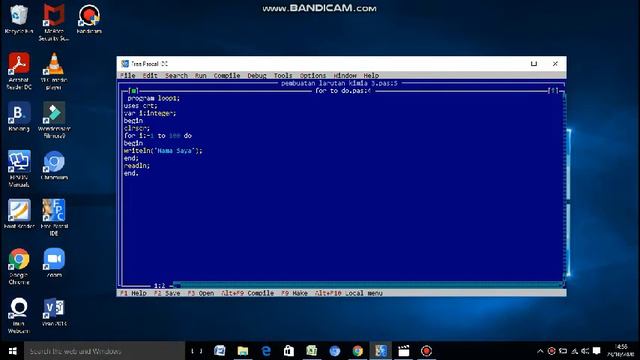This screenshot has width=640, height=360.
Task: Switch to Excel on the taskbar
Action: (x=312, y=351)
